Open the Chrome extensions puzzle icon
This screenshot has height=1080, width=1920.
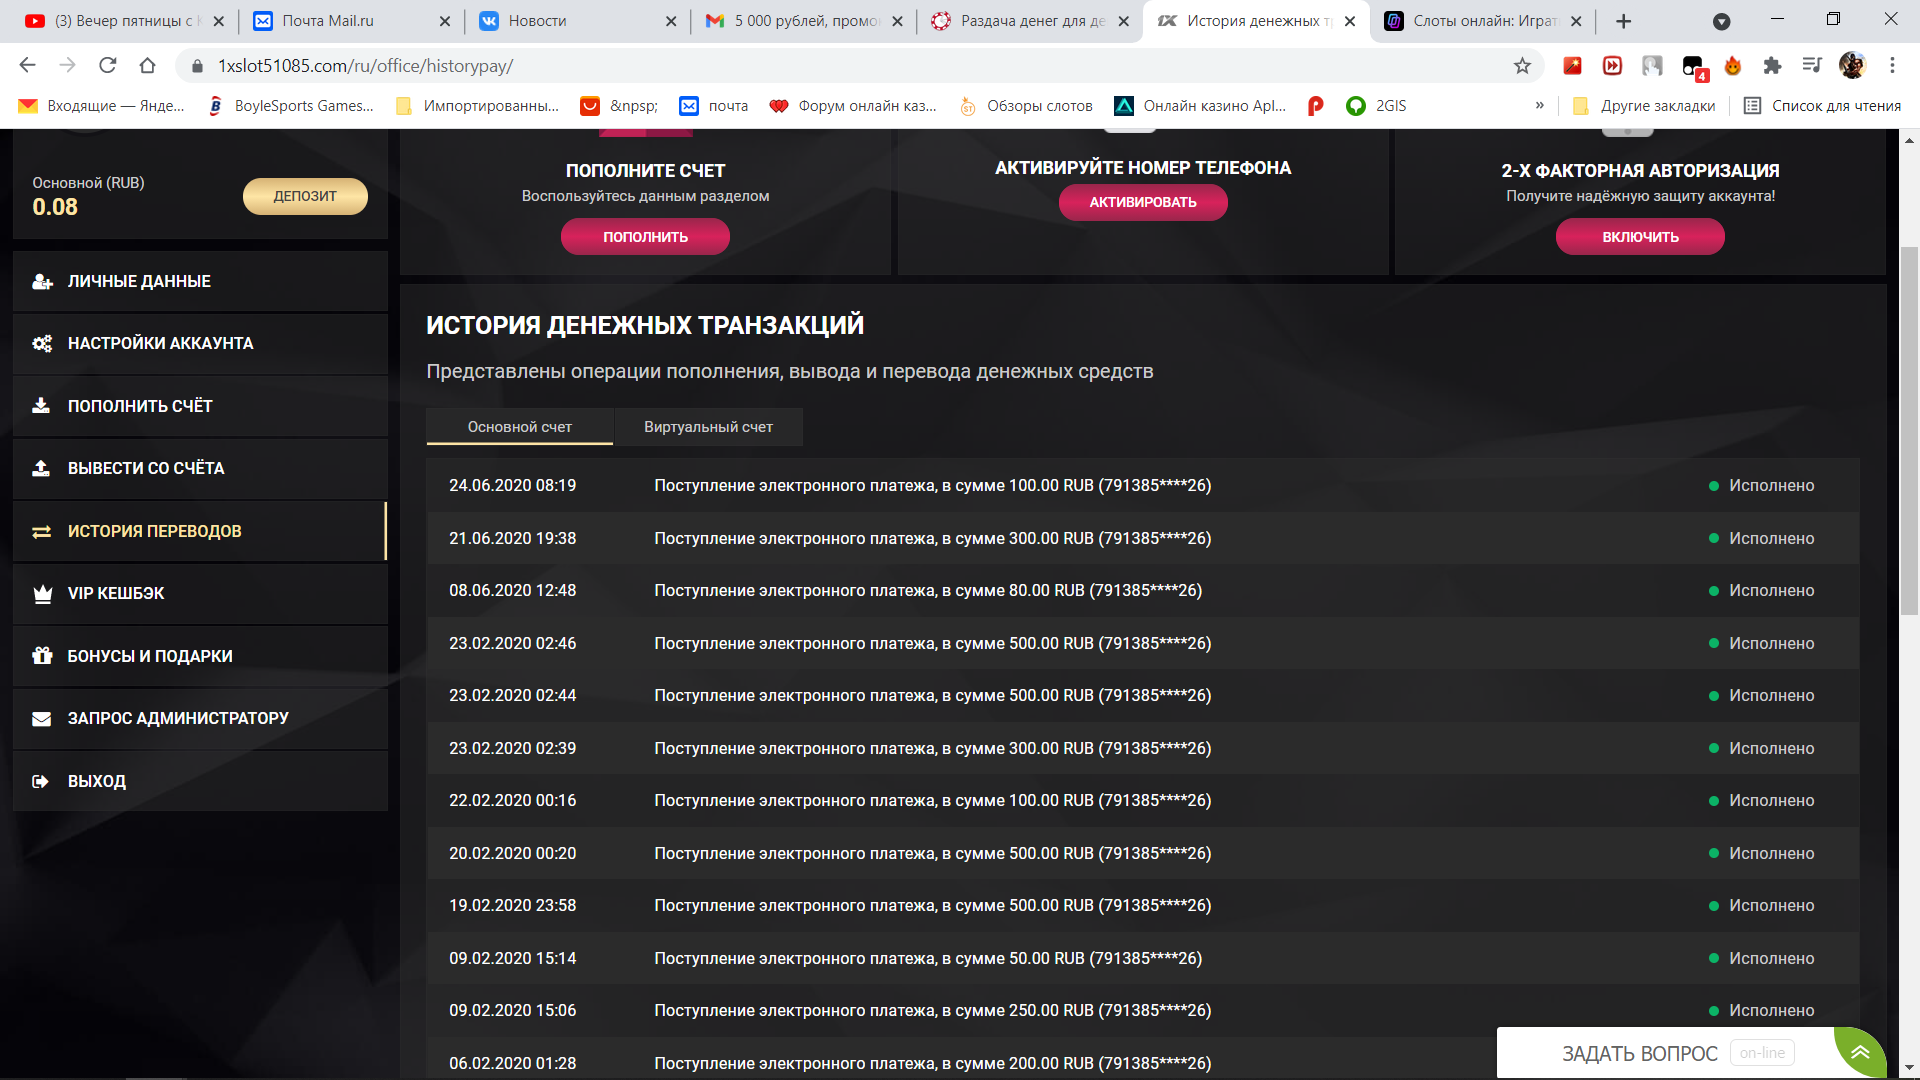coord(1772,66)
